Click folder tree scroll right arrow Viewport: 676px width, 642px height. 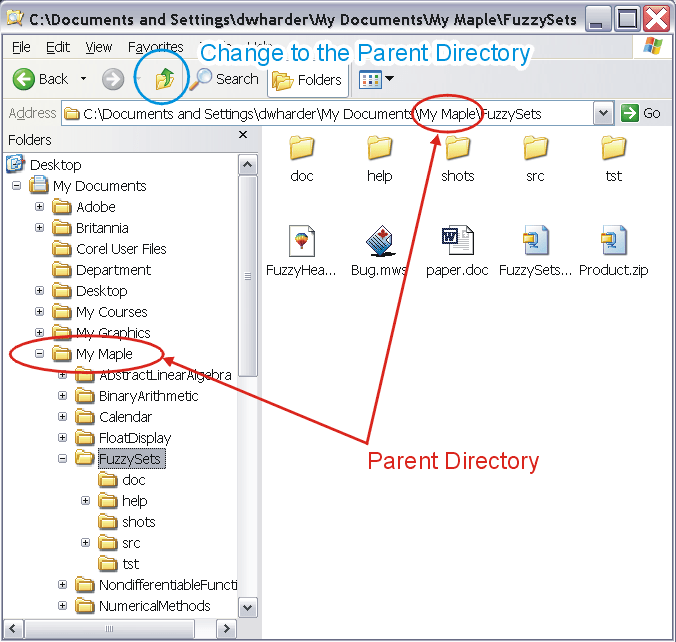coord(226,628)
